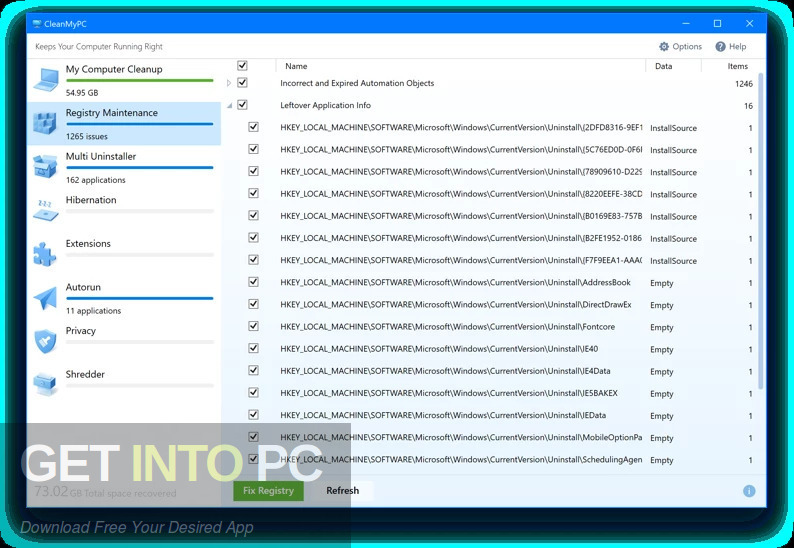Uncheck the IE40 entry checkbox
This screenshot has width=794, height=548.
pos(253,348)
